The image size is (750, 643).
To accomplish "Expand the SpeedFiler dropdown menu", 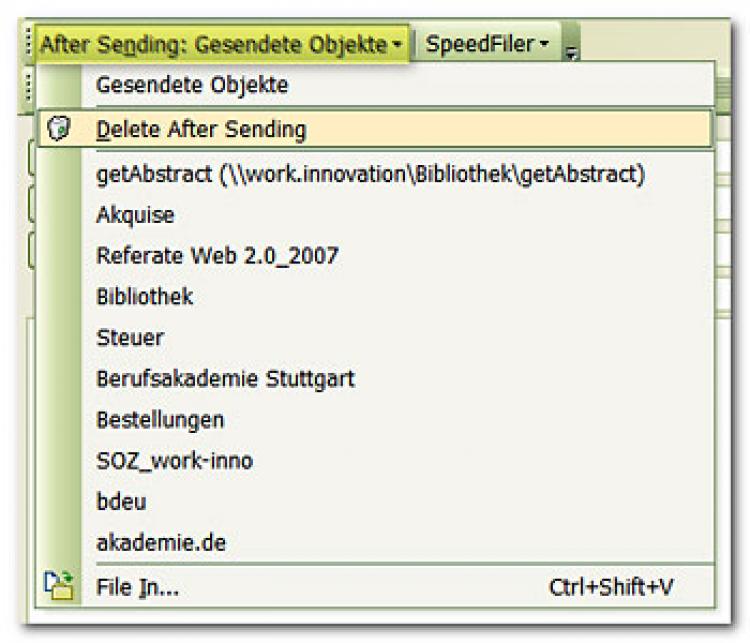I will (x=487, y=45).
